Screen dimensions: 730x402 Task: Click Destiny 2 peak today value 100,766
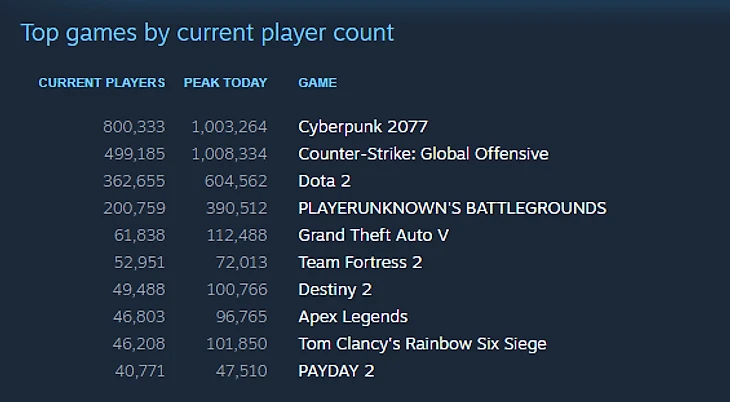[x=237, y=290]
